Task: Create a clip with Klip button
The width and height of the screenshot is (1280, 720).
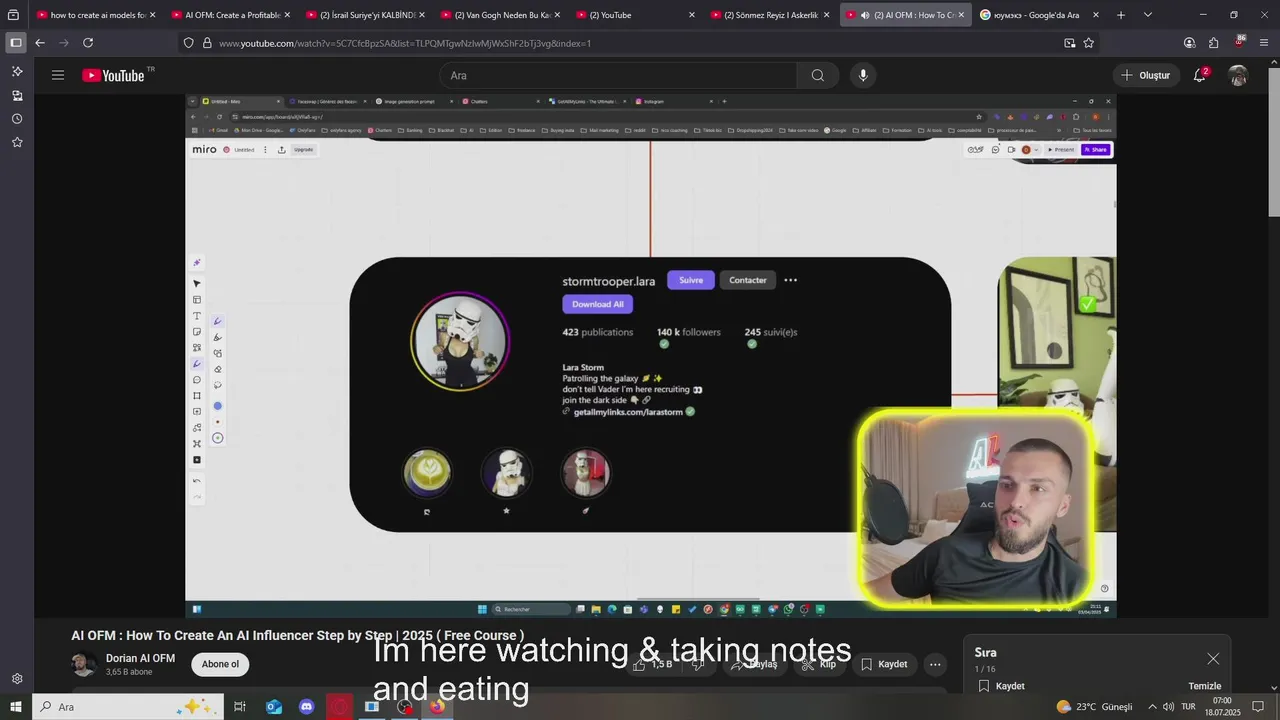Action: click(819, 664)
